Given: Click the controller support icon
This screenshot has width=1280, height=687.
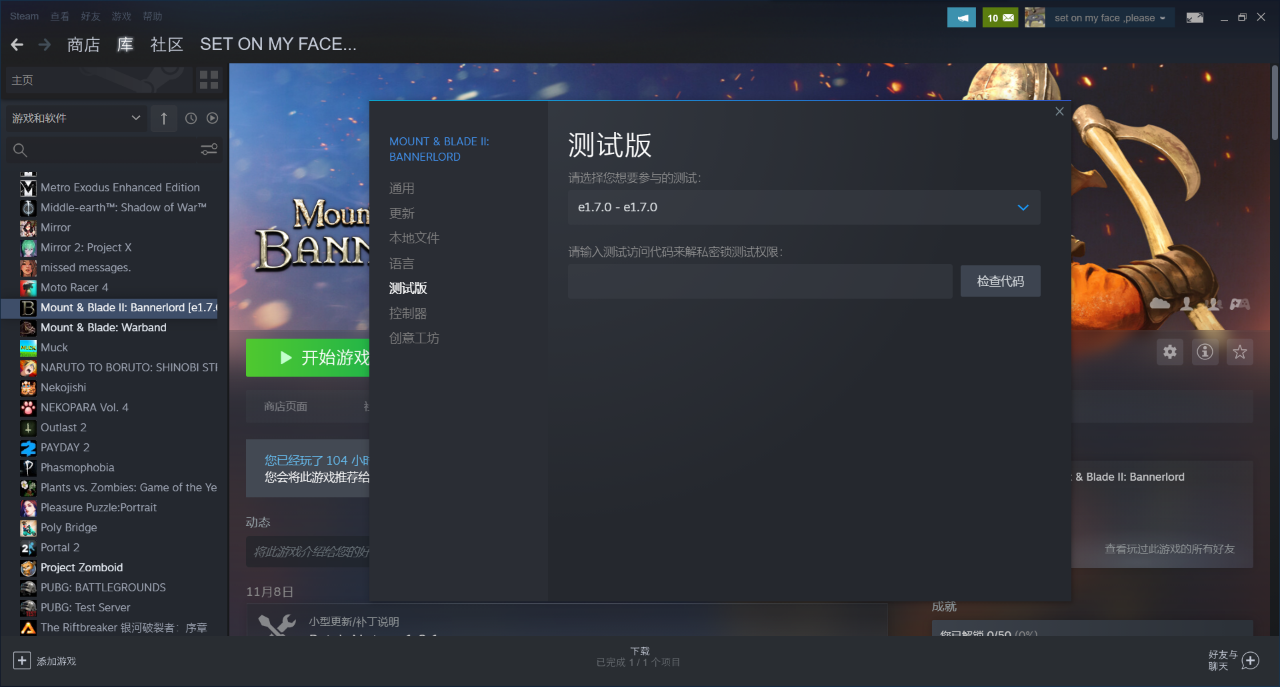Looking at the screenshot, I should [1240, 303].
